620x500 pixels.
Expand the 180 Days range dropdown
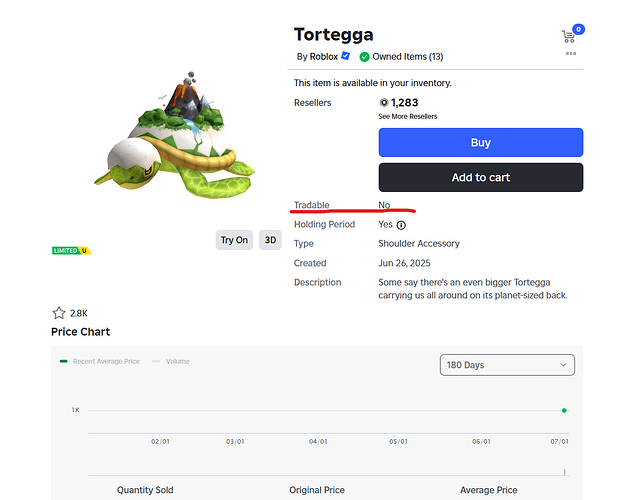point(508,365)
